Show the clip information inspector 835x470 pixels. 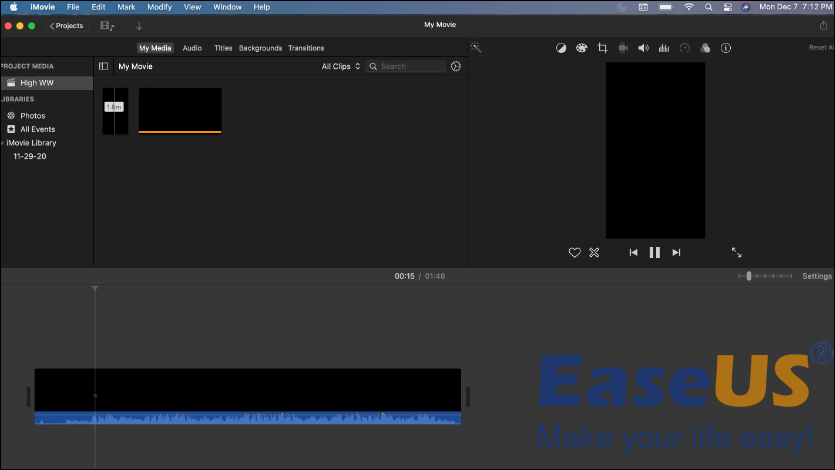(x=726, y=48)
